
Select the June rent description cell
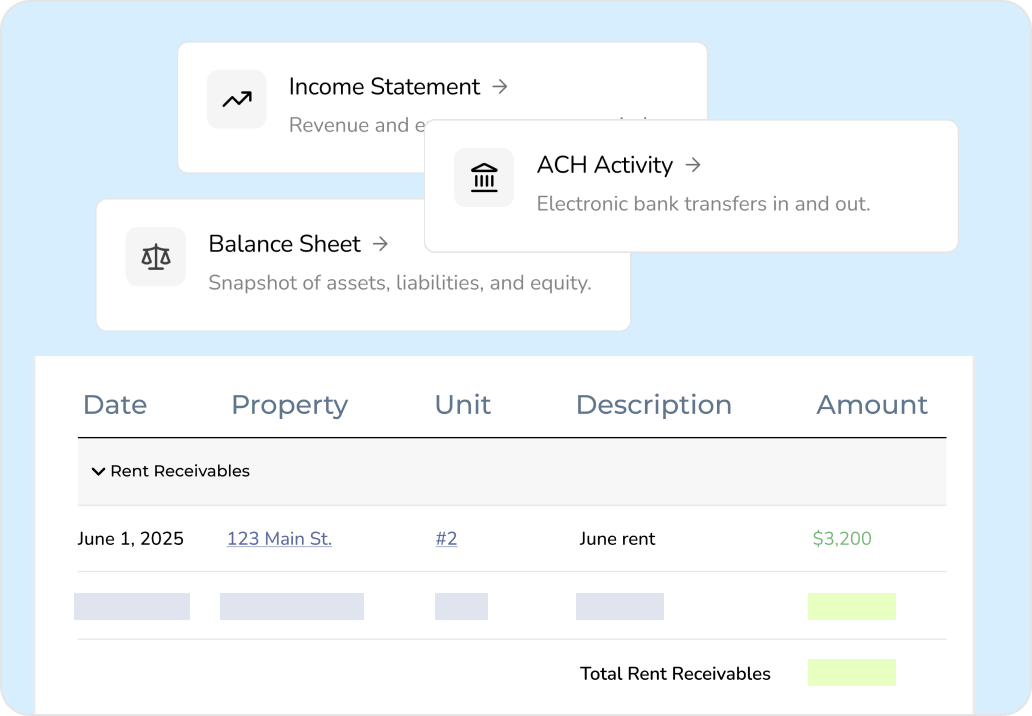[x=617, y=538]
